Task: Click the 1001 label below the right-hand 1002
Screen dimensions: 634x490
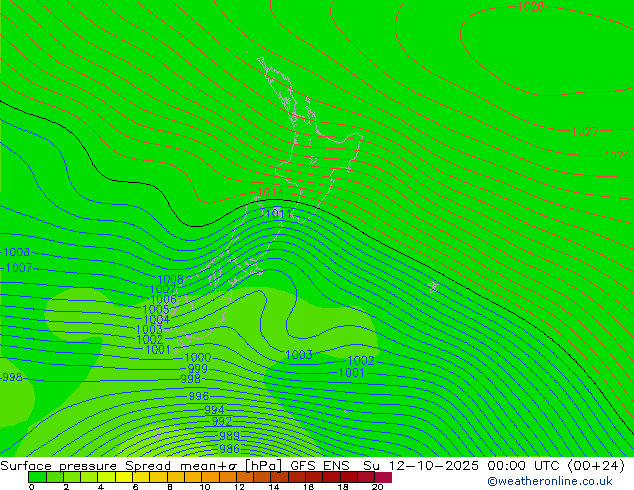Action: click(x=351, y=373)
